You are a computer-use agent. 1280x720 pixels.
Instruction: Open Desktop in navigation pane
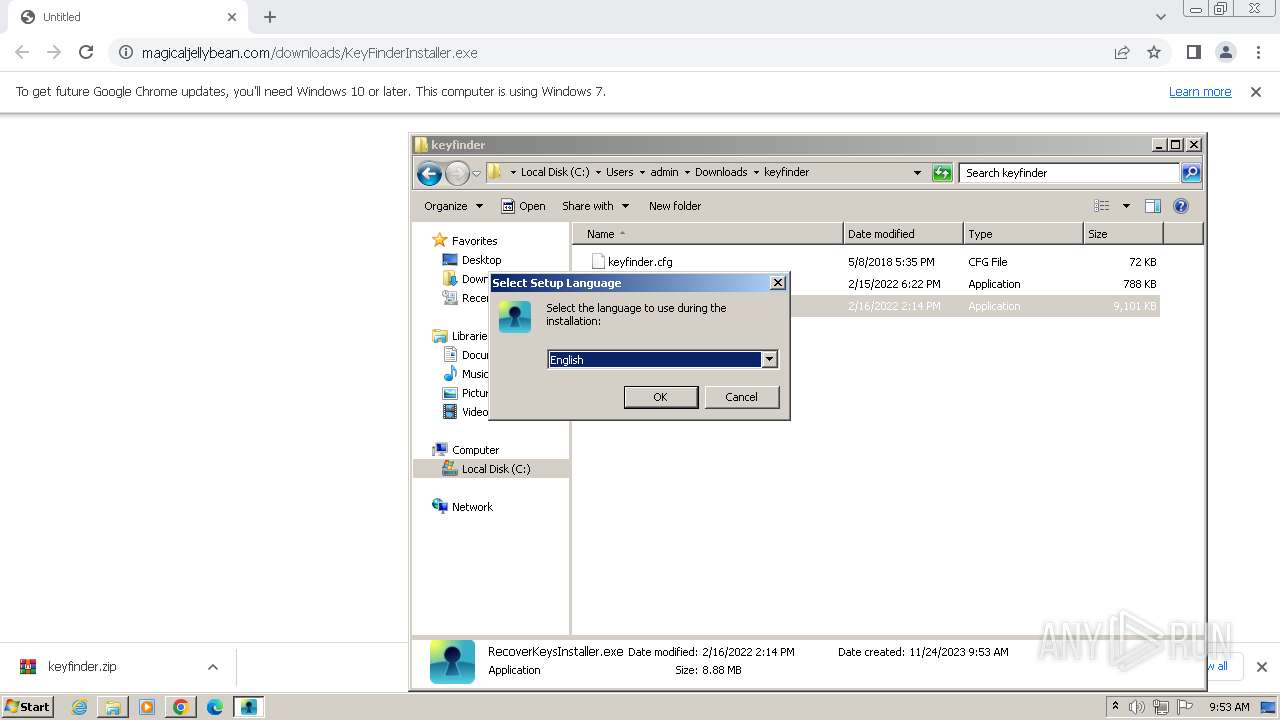click(481, 260)
